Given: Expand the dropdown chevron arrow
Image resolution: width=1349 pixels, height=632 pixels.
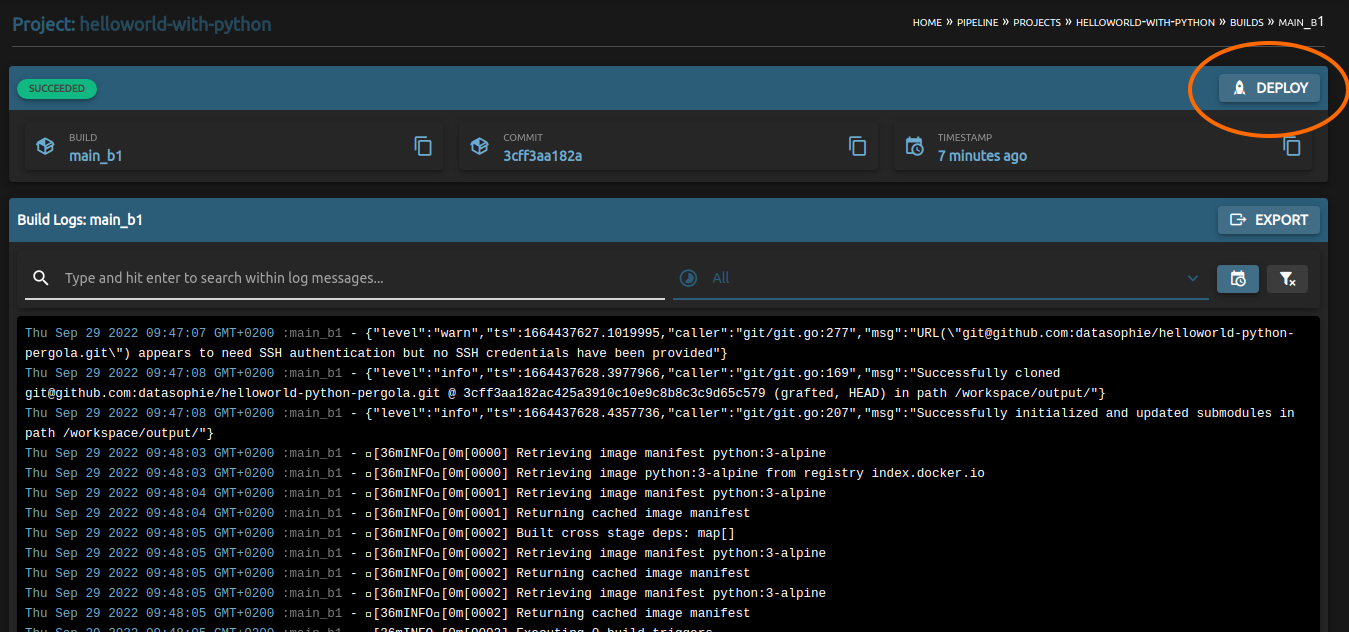Looking at the screenshot, I should pyautogui.click(x=1192, y=278).
